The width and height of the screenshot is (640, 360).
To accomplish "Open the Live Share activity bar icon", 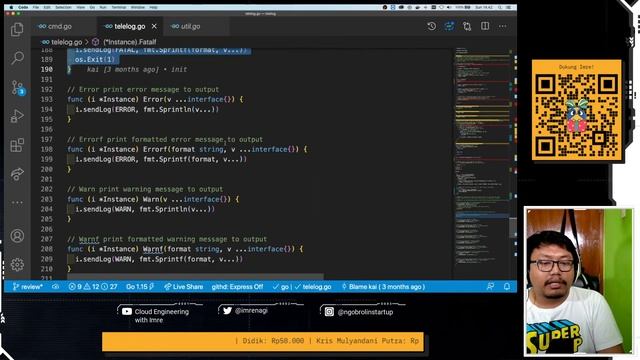I will (17, 174).
